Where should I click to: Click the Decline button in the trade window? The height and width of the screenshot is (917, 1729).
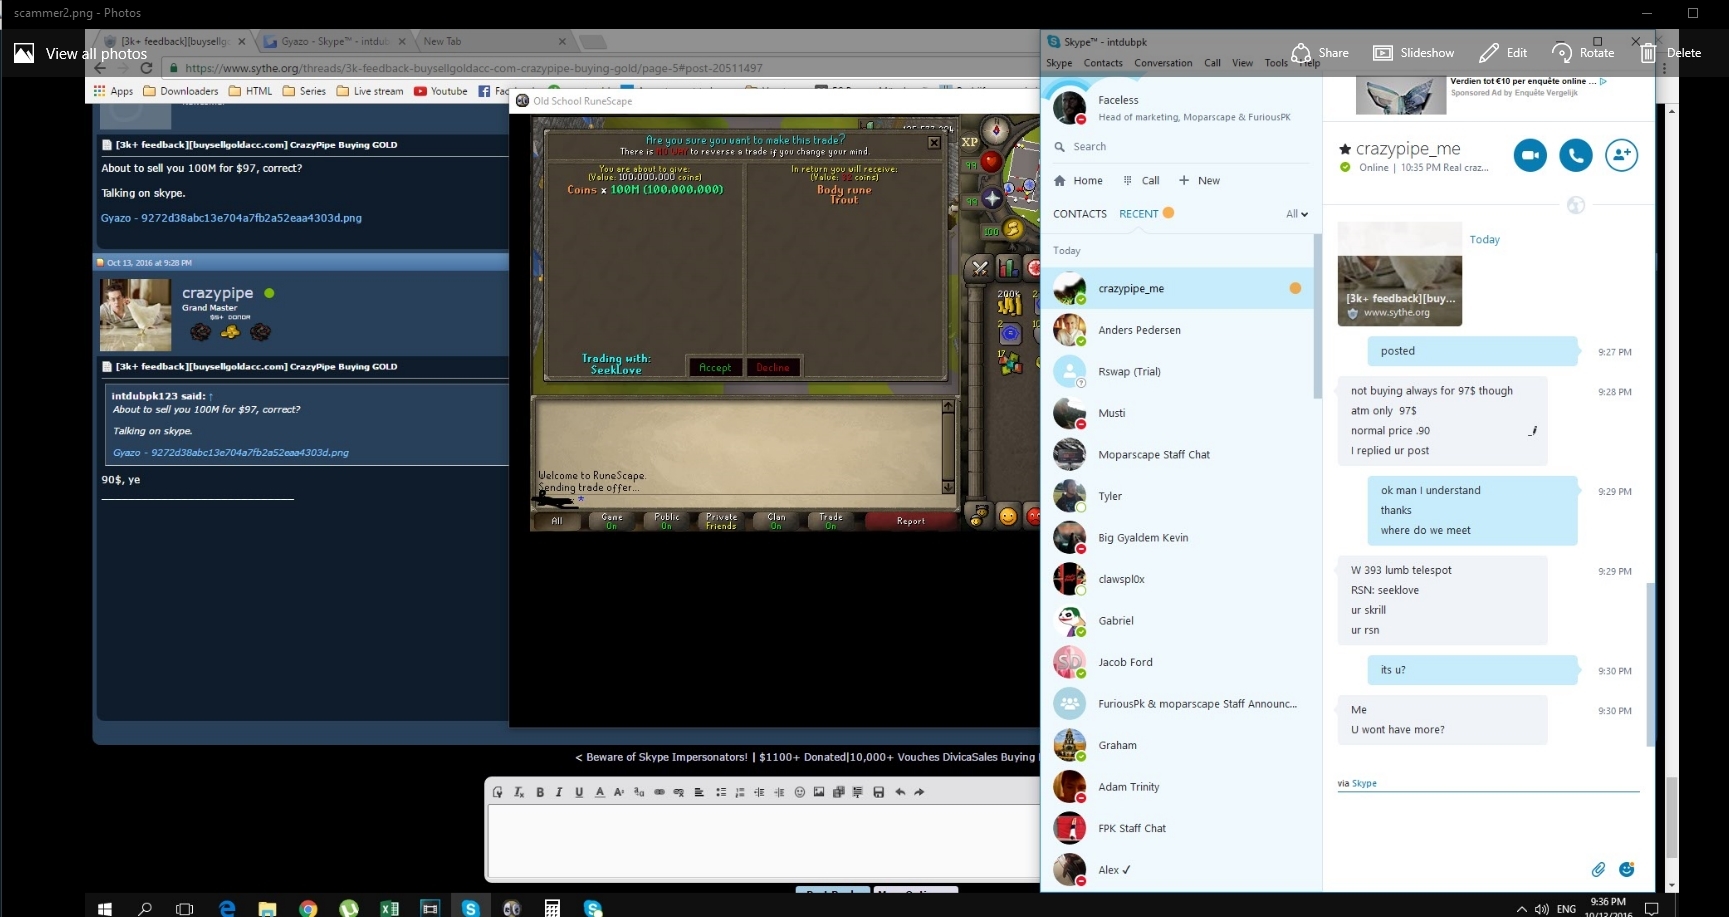tap(773, 367)
